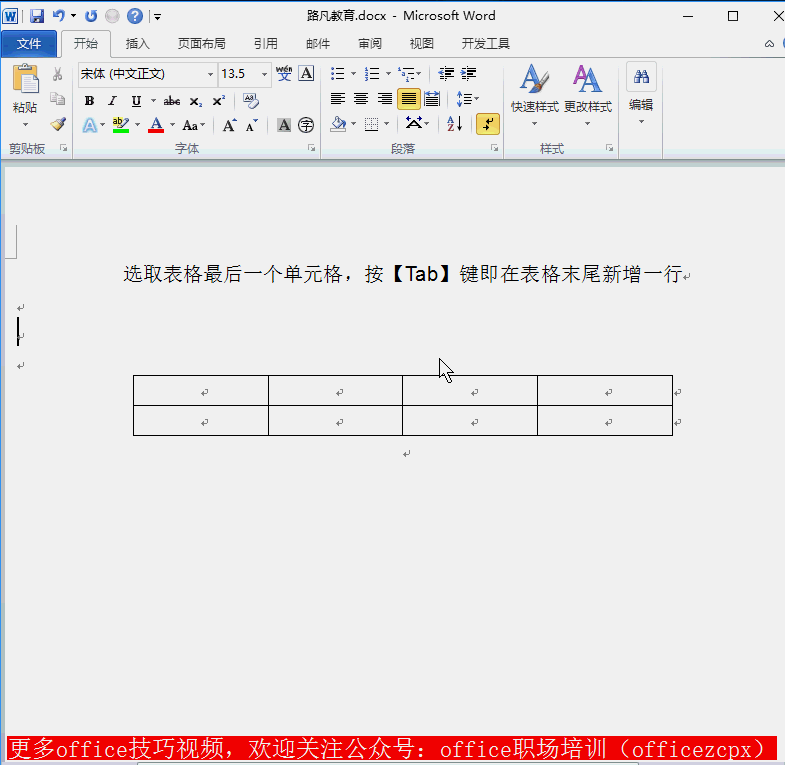This screenshot has width=785, height=765.
Task: Cut selection with the scissors icon
Action: (x=58, y=75)
